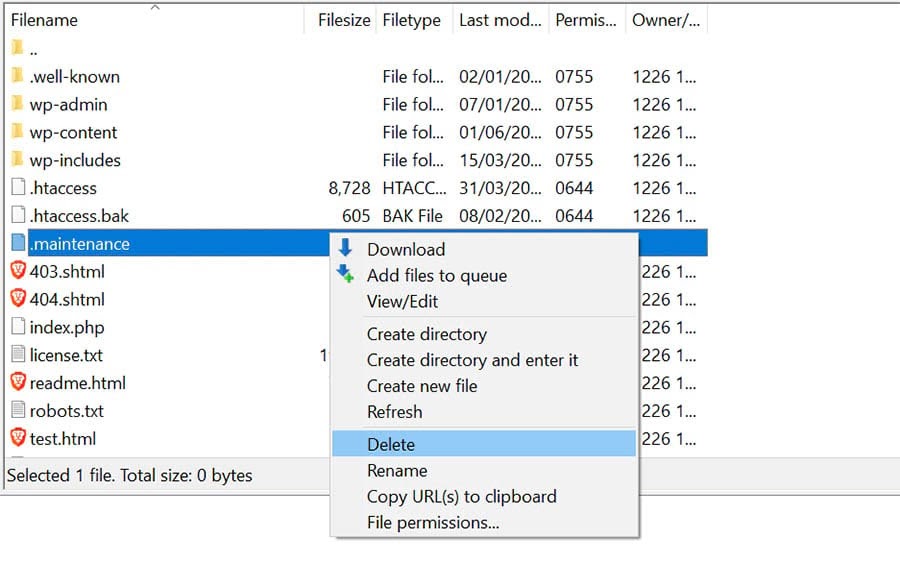Select the .htaccess.bak file row
Image resolution: width=900 pixels, height=563 pixels.
click(79, 216)
